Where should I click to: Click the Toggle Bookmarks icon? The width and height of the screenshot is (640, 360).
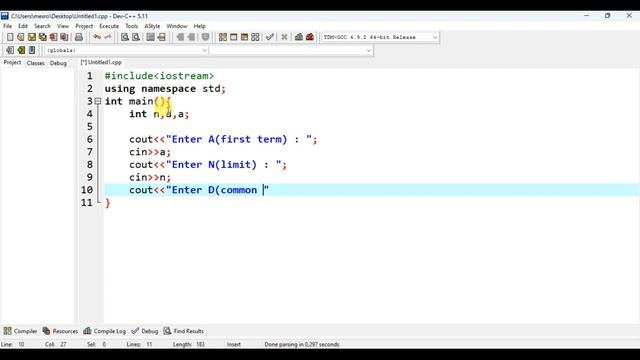(21, 50)
